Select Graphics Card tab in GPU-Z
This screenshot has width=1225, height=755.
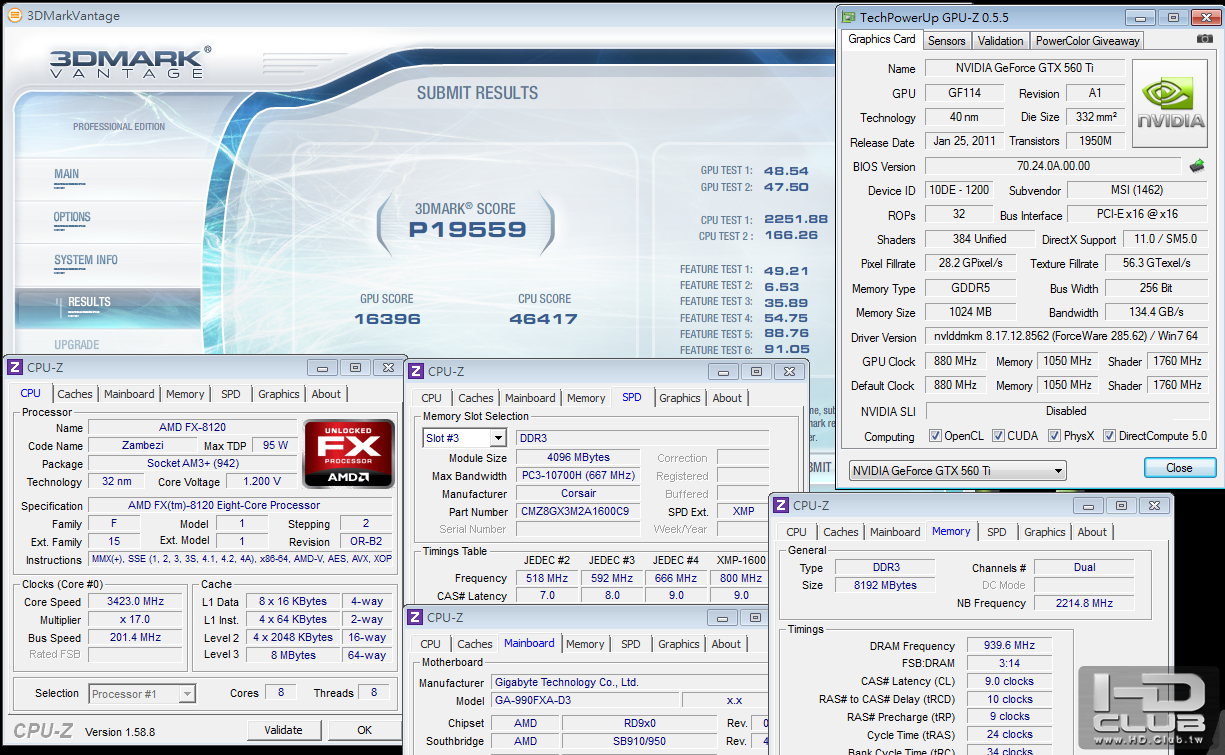(x=882, y=39)
